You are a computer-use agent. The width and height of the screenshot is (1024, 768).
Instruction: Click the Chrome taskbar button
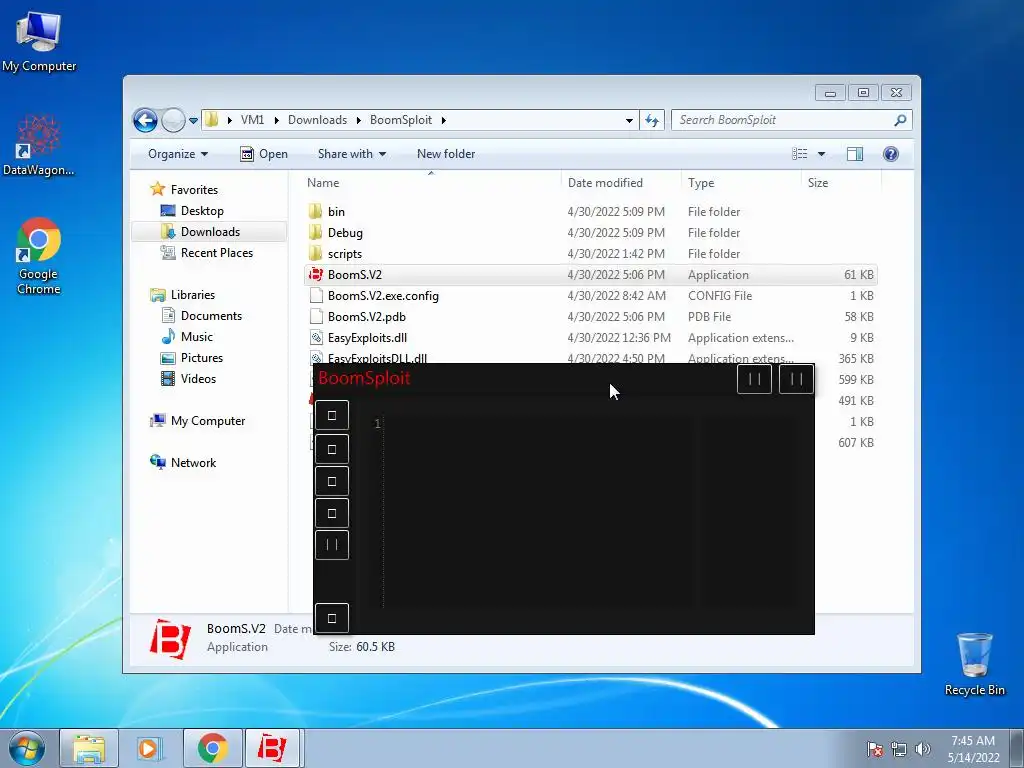click(x=212, y=748)
